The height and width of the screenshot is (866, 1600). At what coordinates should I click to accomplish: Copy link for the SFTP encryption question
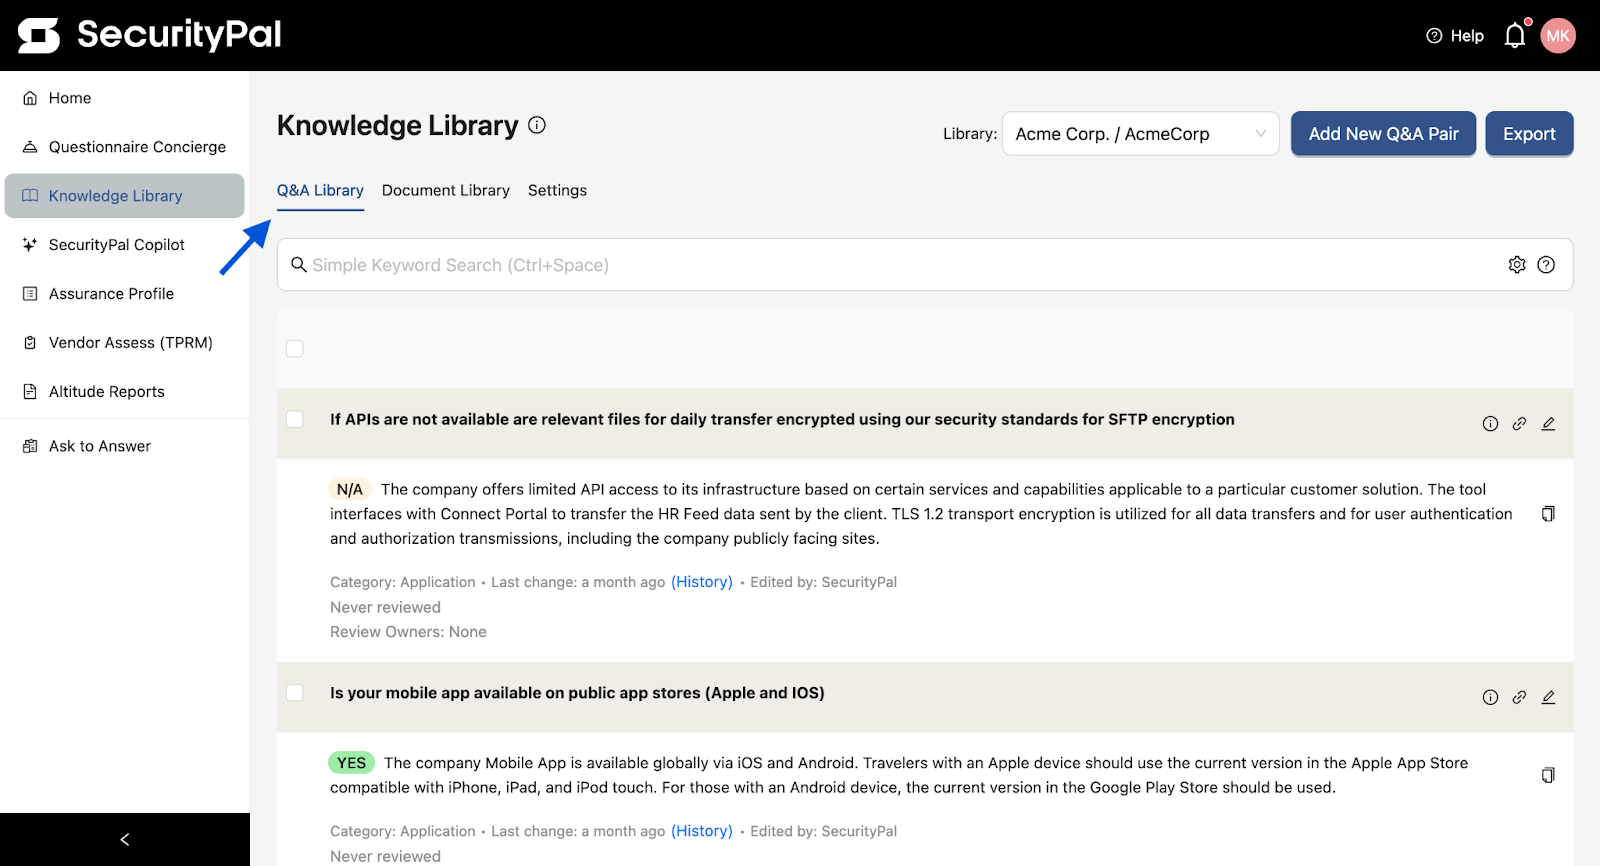coord(1519,424)
